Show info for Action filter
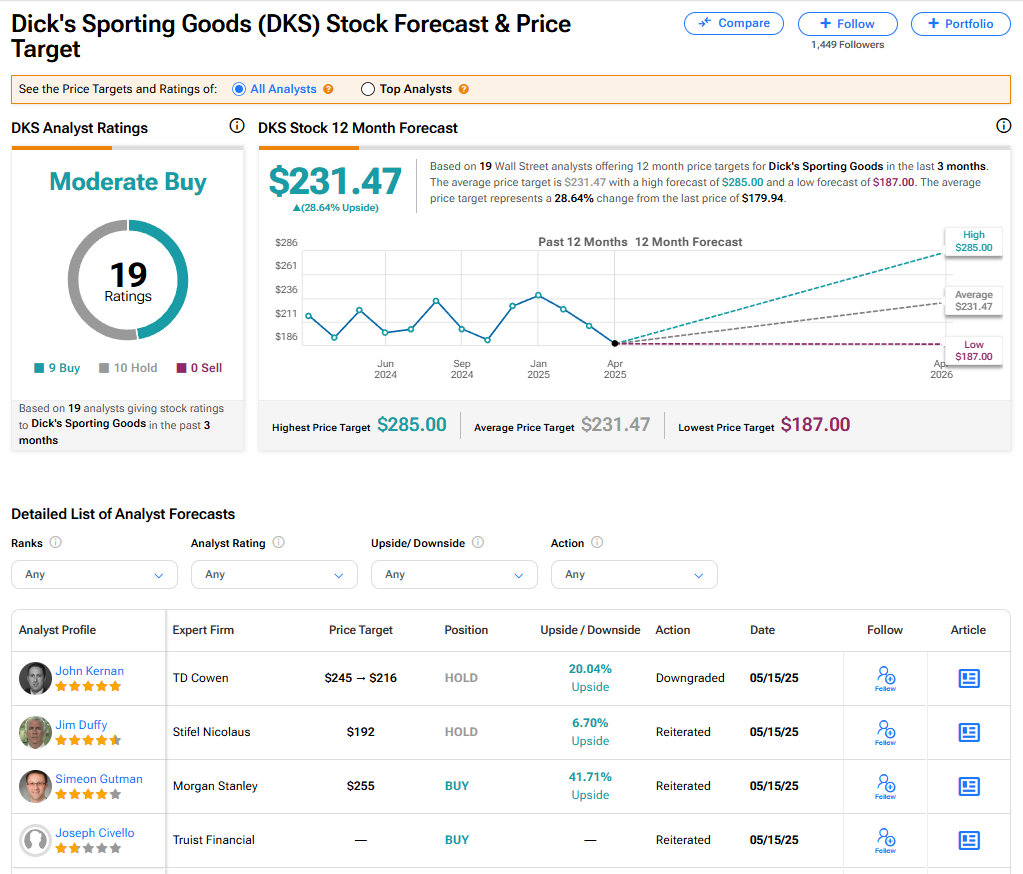The height and width of the screenshot is (874, 1023). click(x=597, y=542)
